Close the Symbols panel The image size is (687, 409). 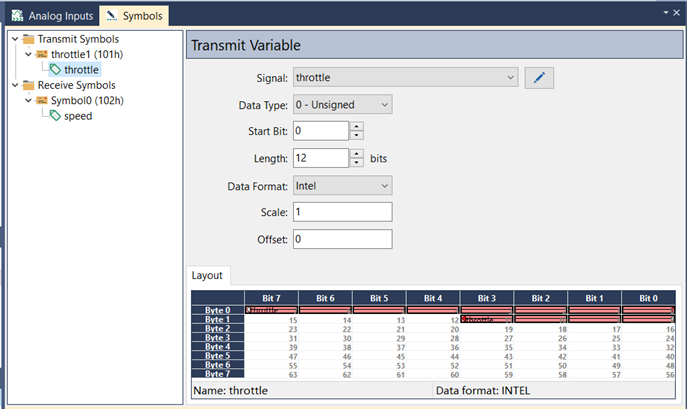click(676, 12)
